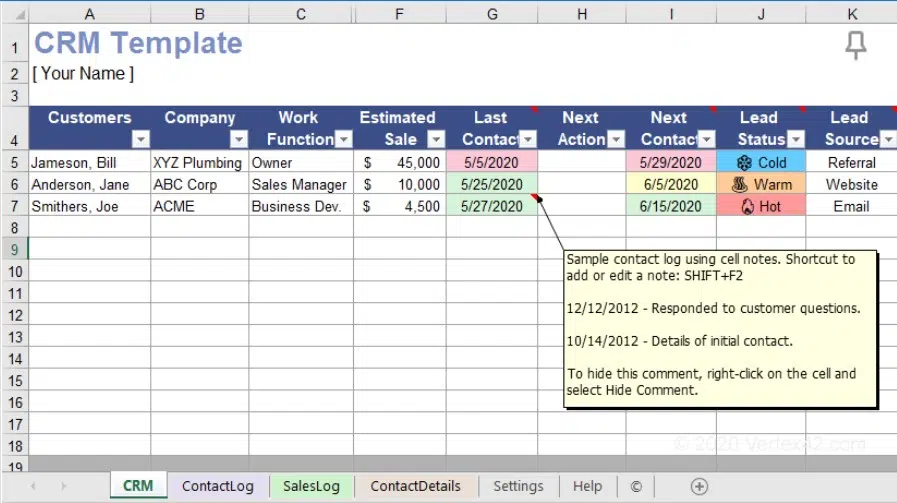Open the copyright © sheet tab
Screen dimensions: 897x503
[636, 486]
